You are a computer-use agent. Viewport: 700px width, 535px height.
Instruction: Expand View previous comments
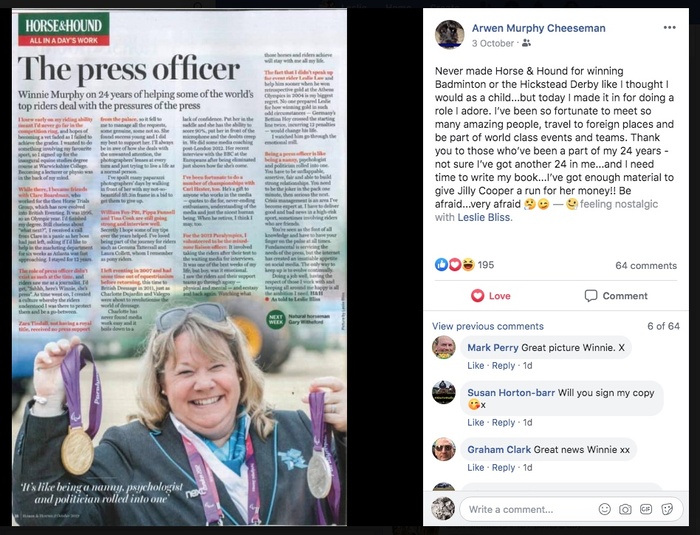tap(488, 326)
